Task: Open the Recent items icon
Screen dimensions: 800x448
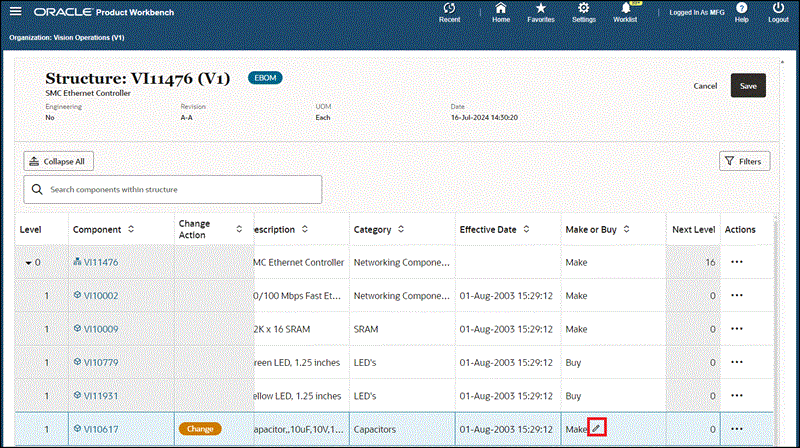Action: (449, 8)
